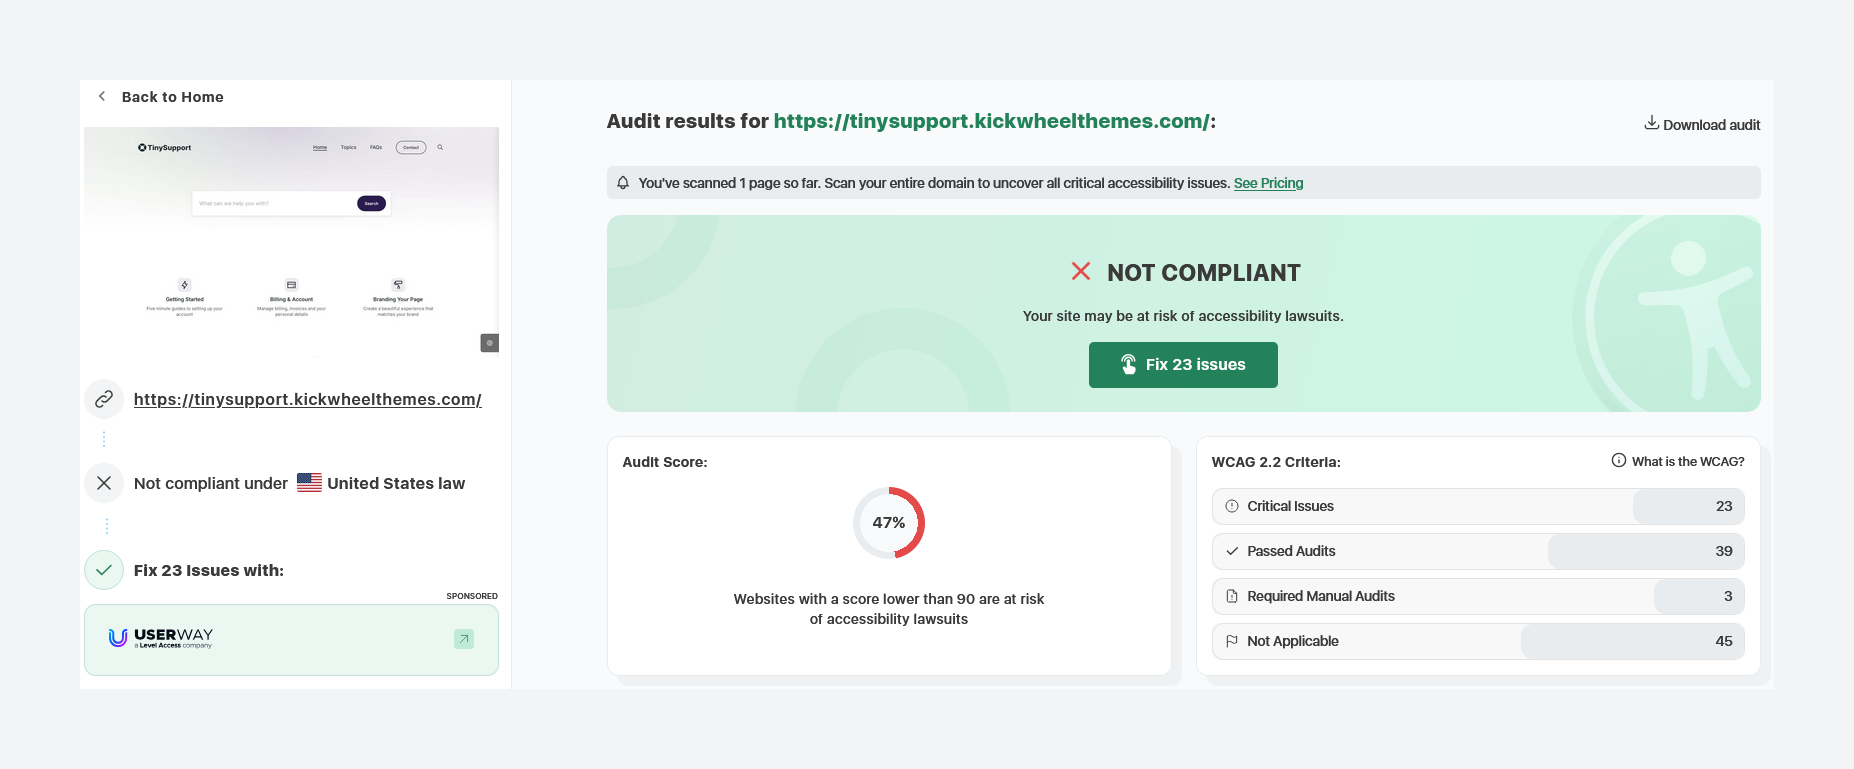Click the Passed Audits count 39
The image size is (1854, 769).
click(x=1724, y=551)
